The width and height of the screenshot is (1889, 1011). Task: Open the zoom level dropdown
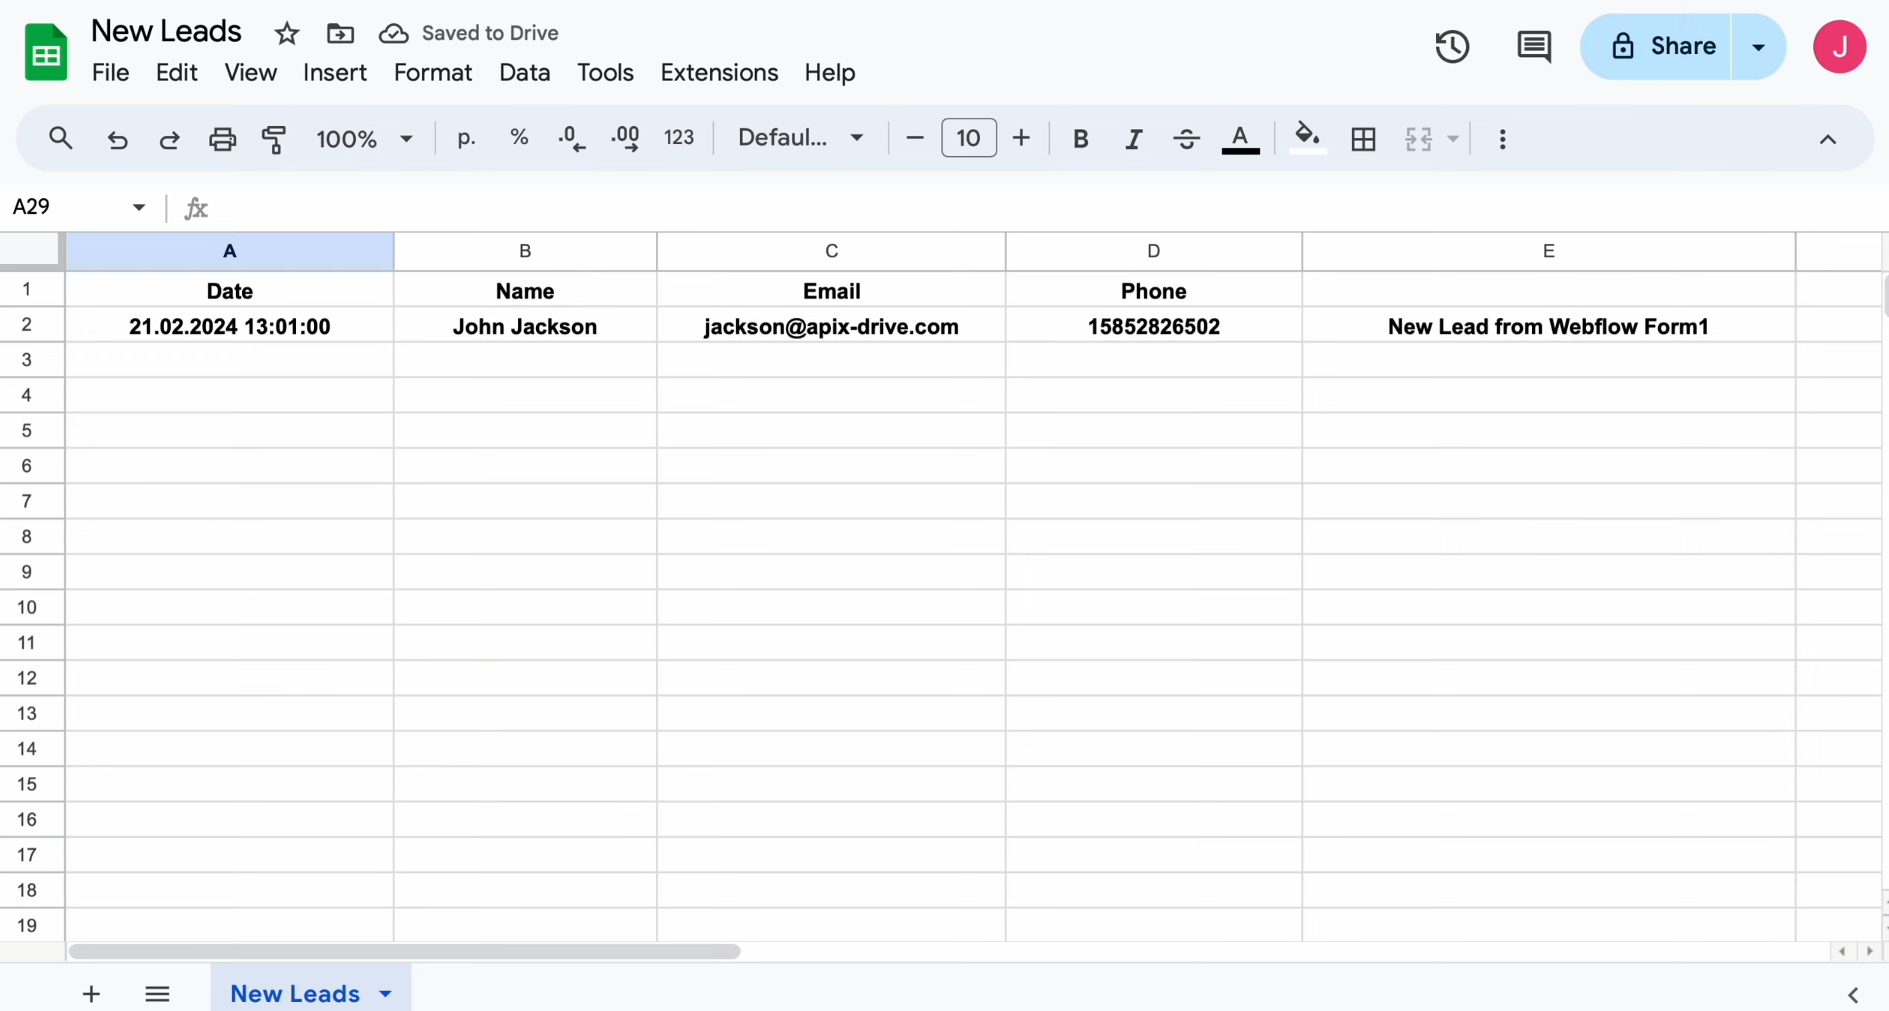point(363,139)
